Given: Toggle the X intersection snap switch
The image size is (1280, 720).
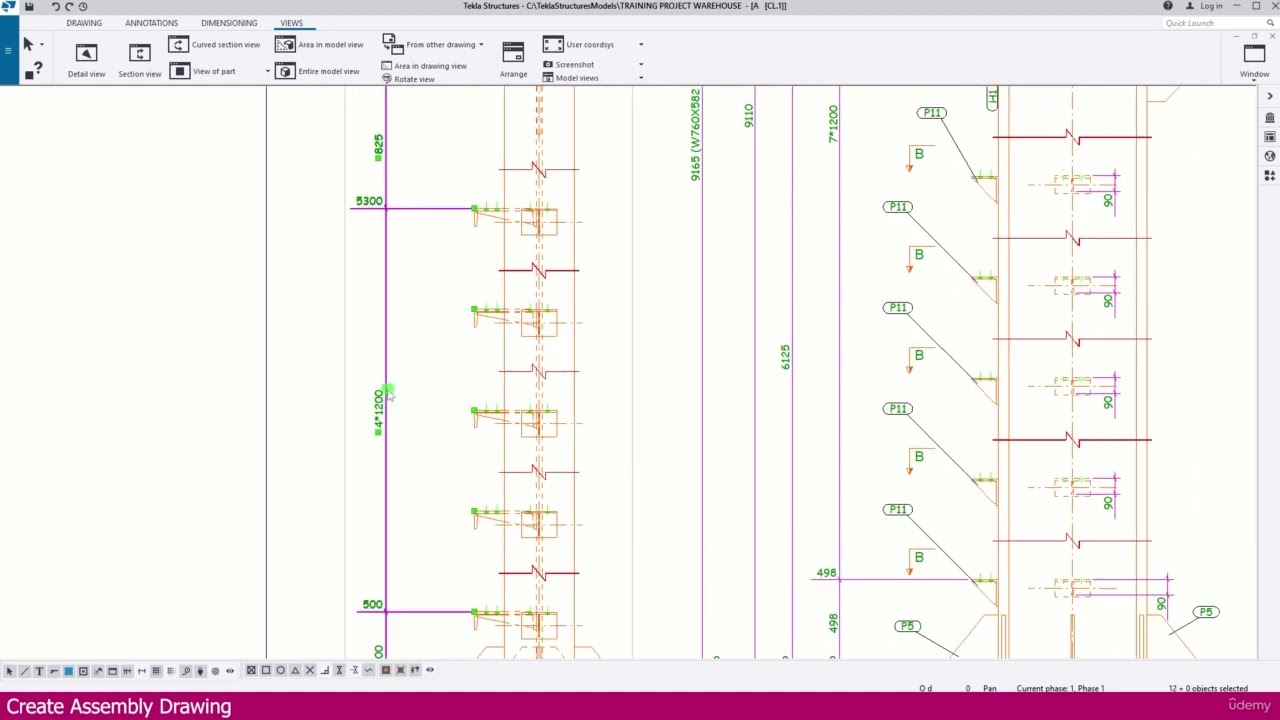Looking at the screenshot, I should click(x=310, y=670).
